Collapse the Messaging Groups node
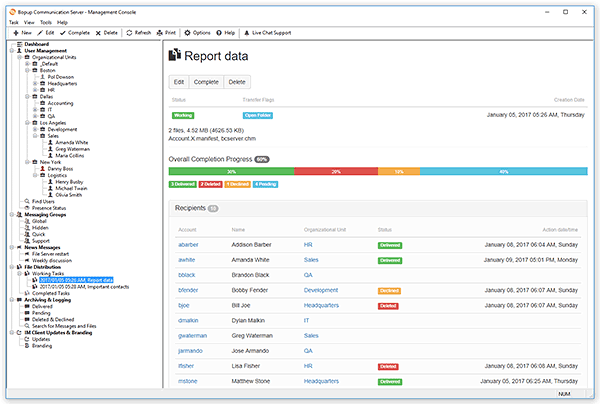This screenshot has width=600, height=404. [x=12, y=215]
